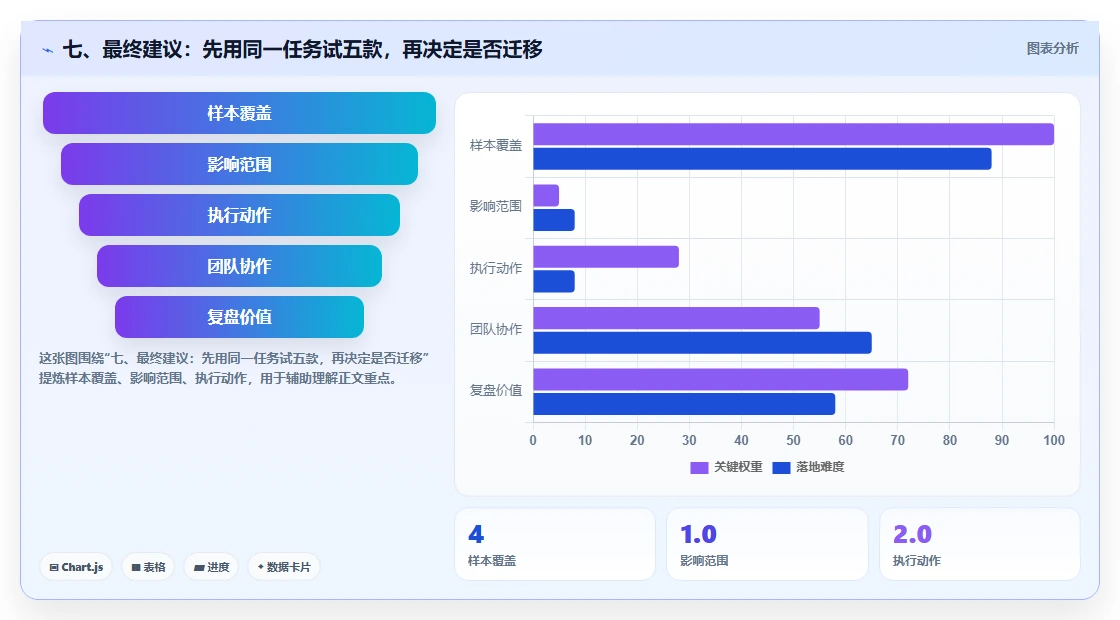Click the purple 团队协作 chart bar
The height and width of the screenshot is (620, 1120).
676,319
